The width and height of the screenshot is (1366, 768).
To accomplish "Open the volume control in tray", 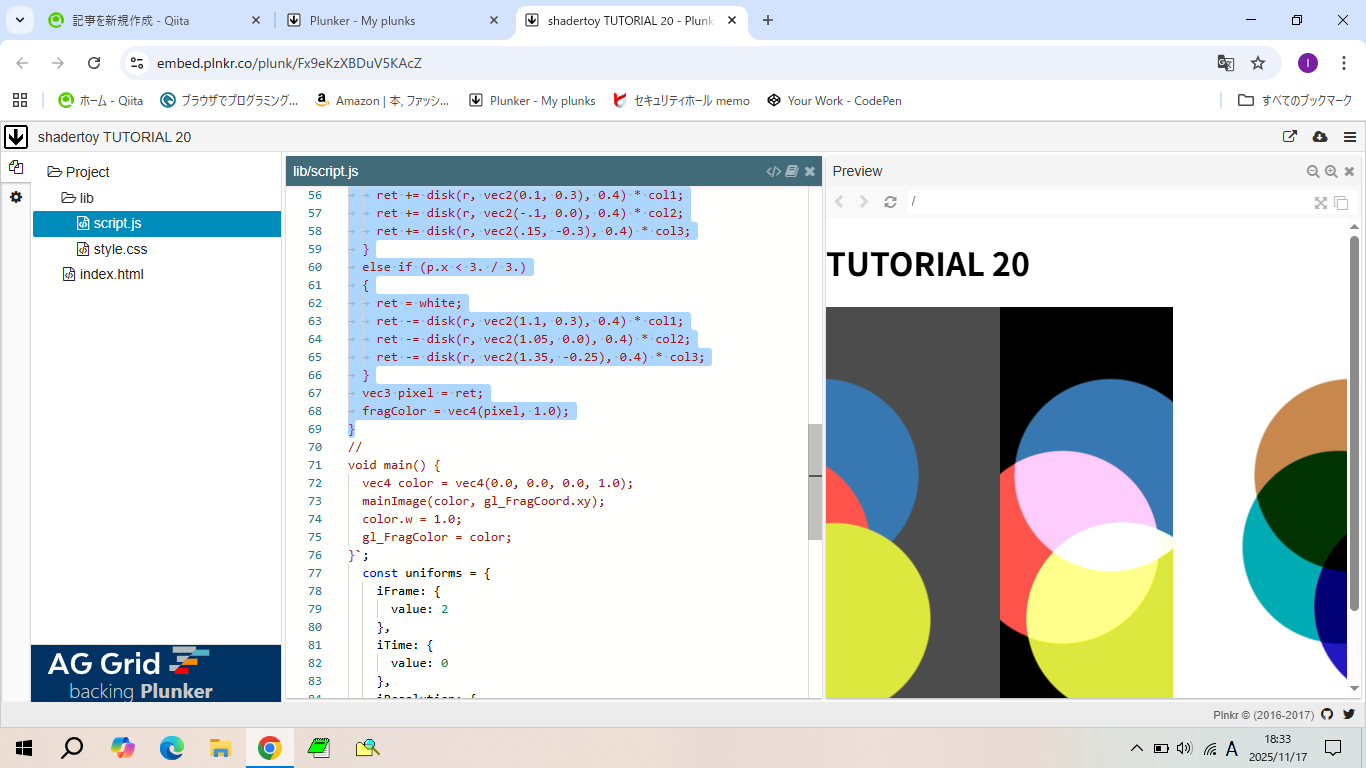I will tap(1185, 748).
